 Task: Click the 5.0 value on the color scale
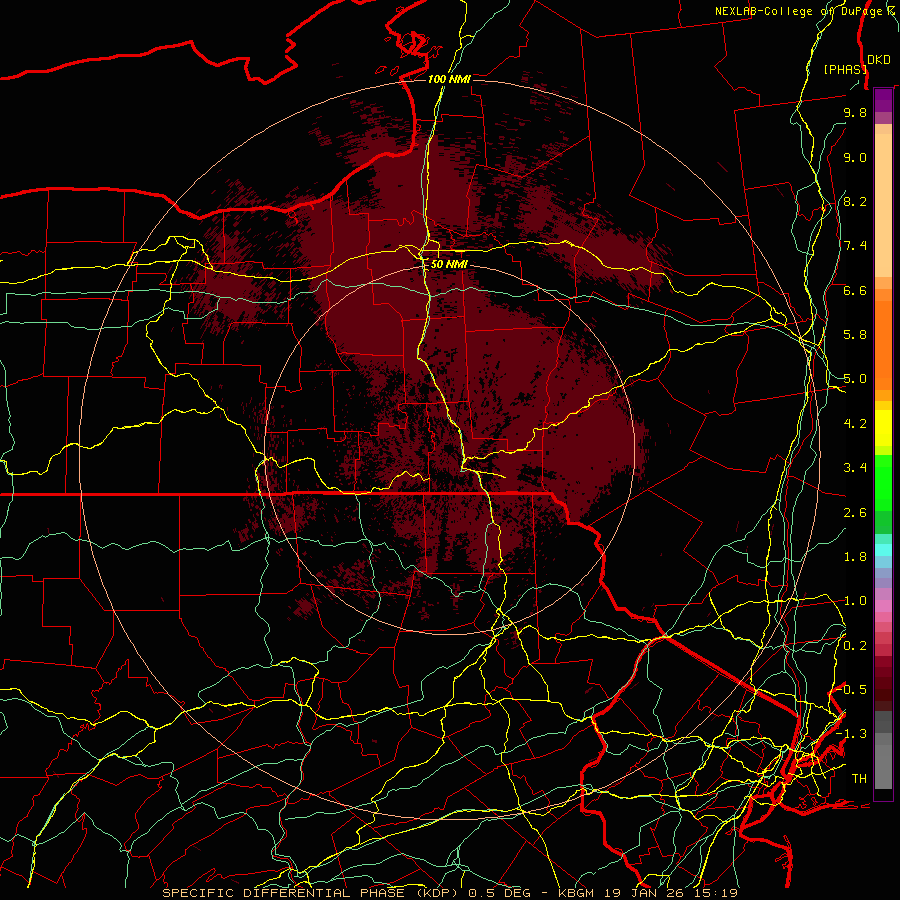click(x=855, y=379)
